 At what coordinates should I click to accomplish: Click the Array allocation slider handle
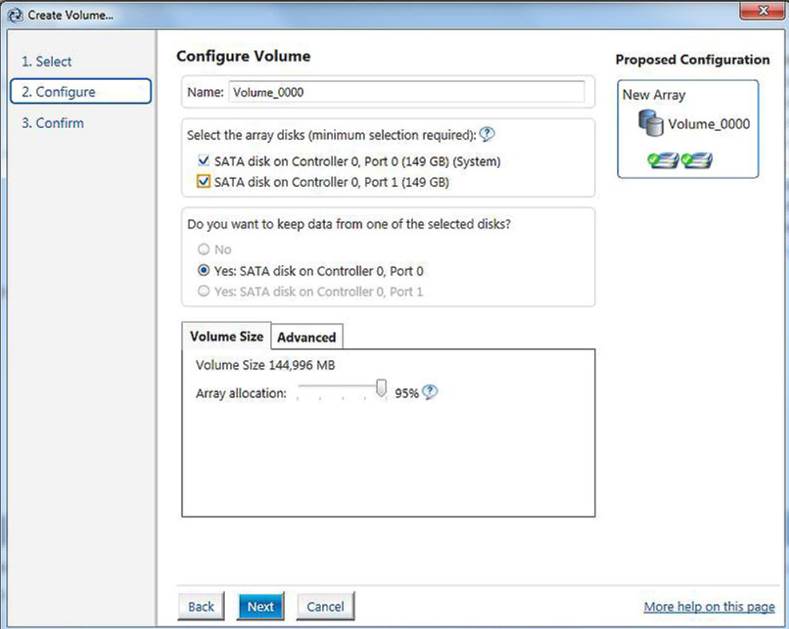[x=381, y=388]
